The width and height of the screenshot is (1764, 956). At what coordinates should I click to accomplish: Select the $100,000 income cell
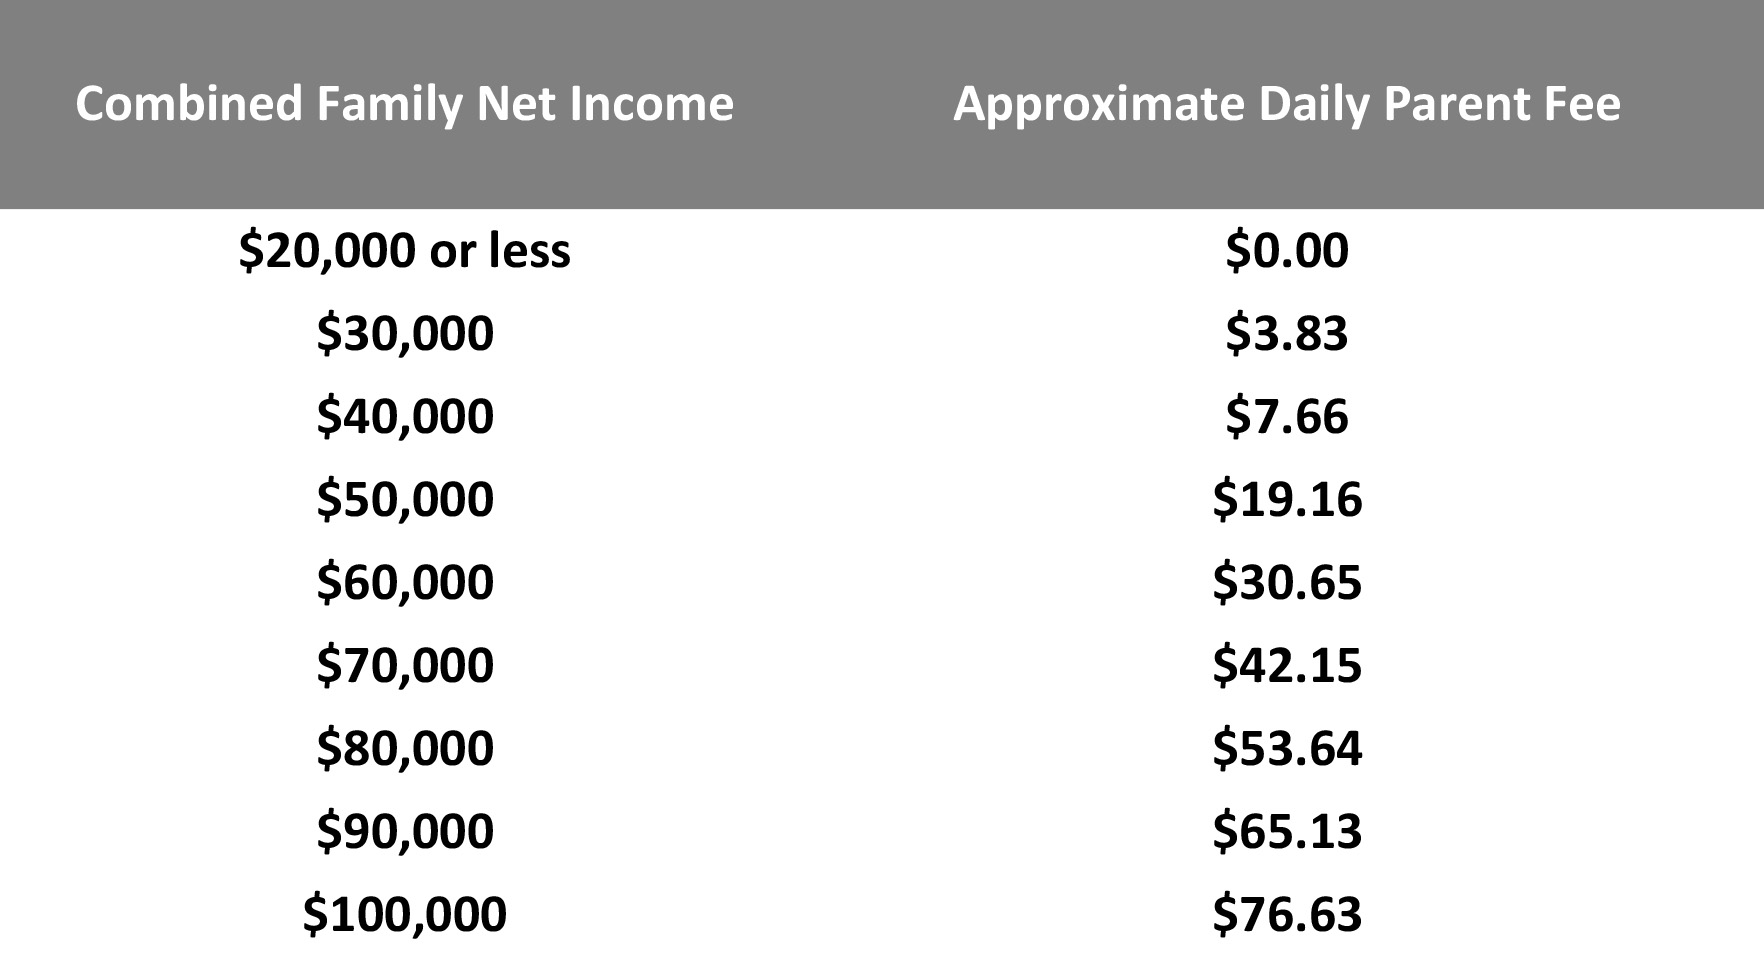click(405, 914)
